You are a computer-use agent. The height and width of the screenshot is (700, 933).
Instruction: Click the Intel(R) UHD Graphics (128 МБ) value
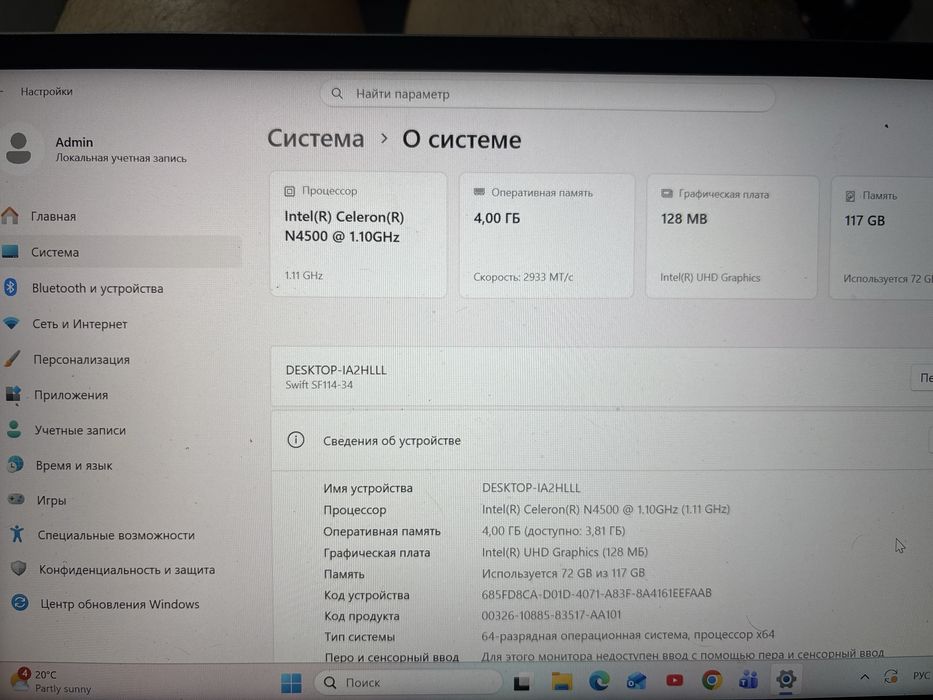pos(565,552)
